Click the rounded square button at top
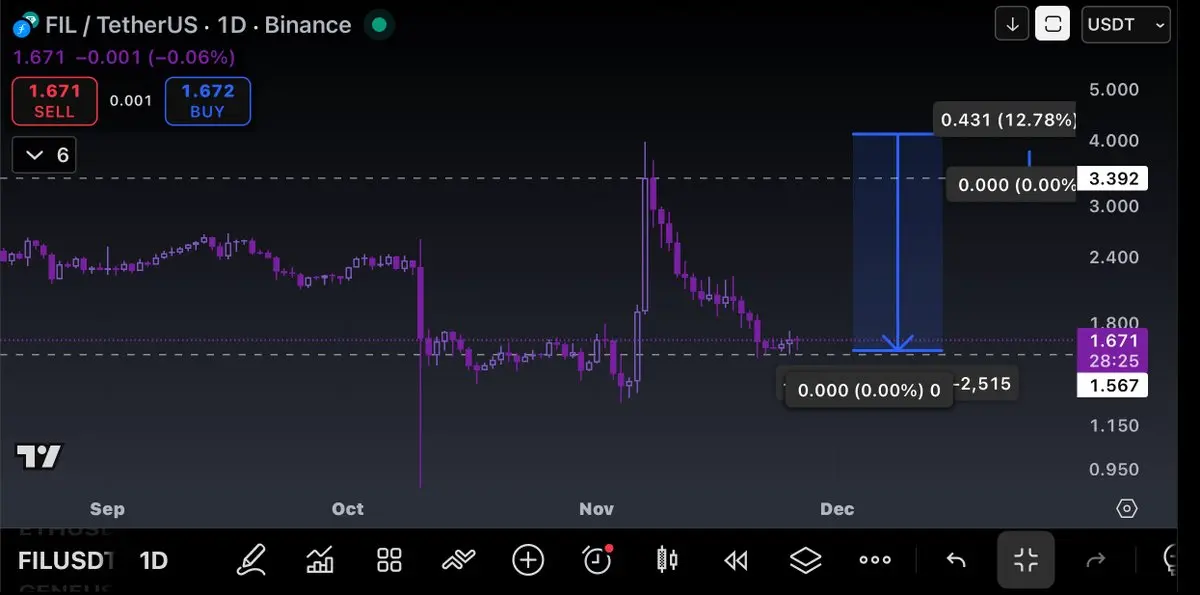 point(1052,24)
